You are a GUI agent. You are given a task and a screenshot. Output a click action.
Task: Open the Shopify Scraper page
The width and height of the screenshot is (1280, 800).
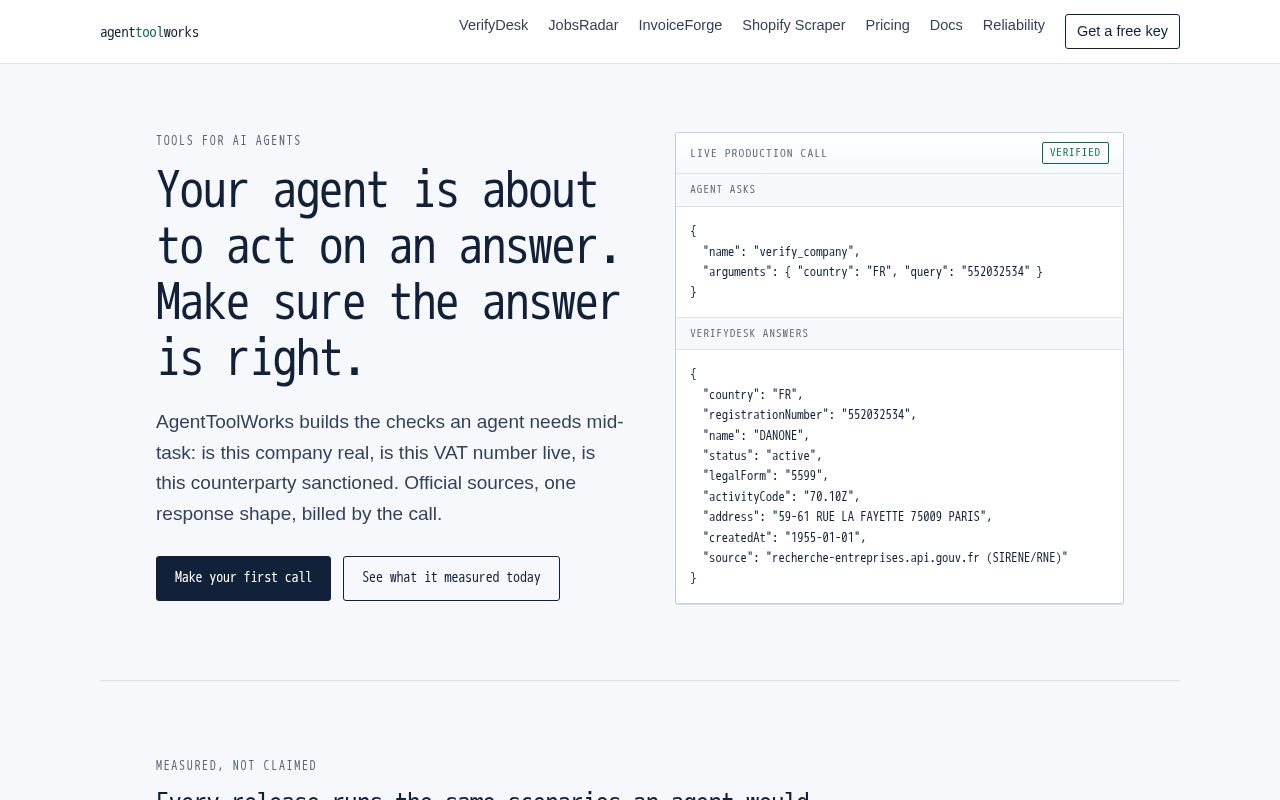pos(794,25)
